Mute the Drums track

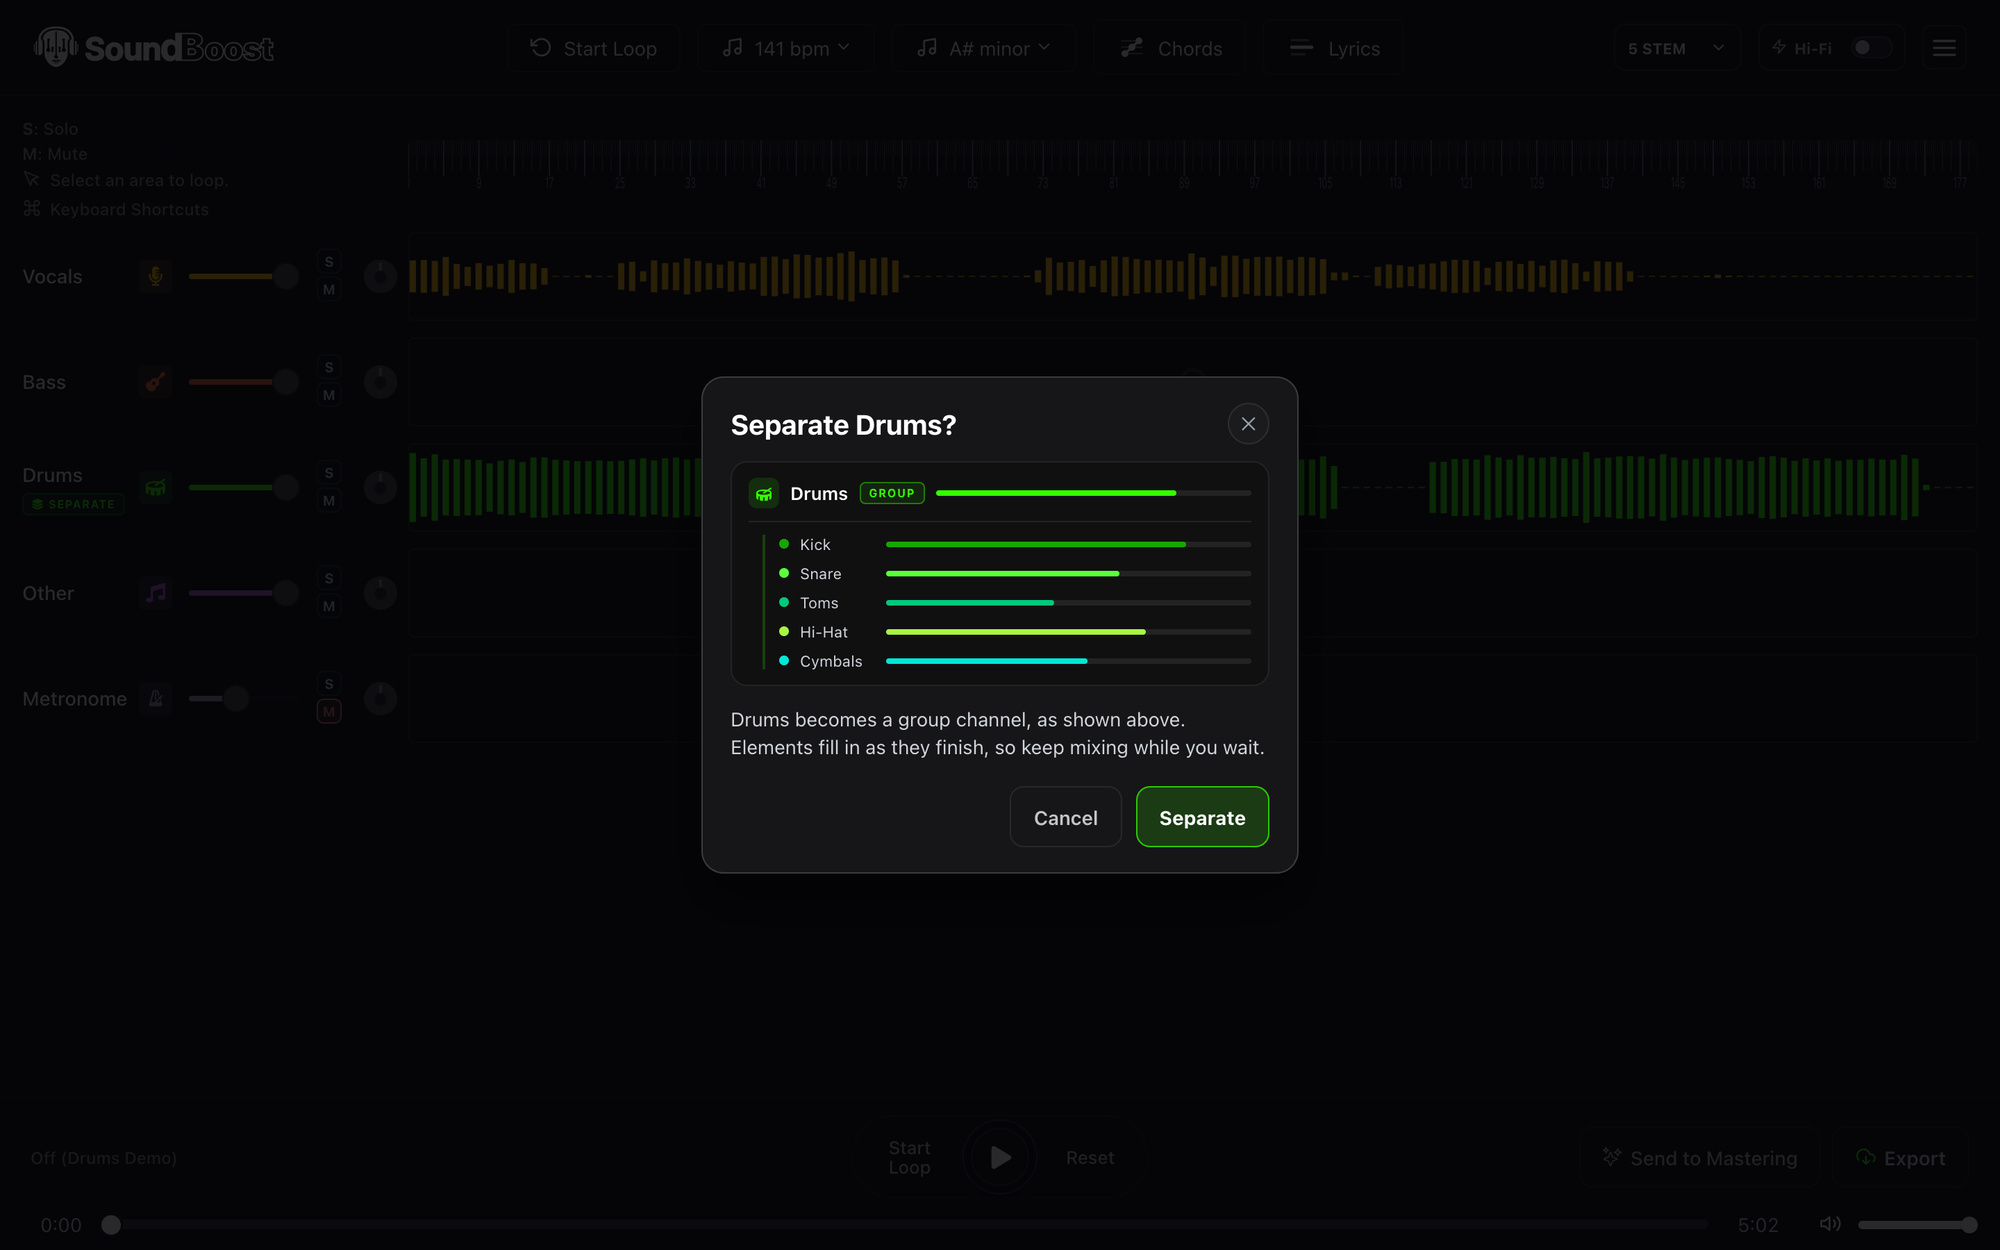329,501
